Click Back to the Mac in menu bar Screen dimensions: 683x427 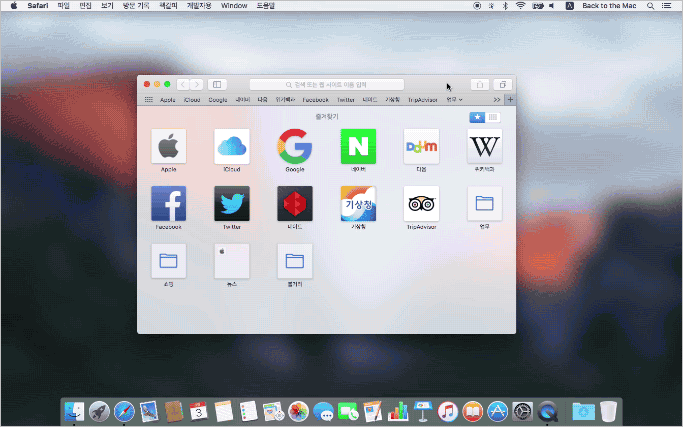tap(609, 6)
